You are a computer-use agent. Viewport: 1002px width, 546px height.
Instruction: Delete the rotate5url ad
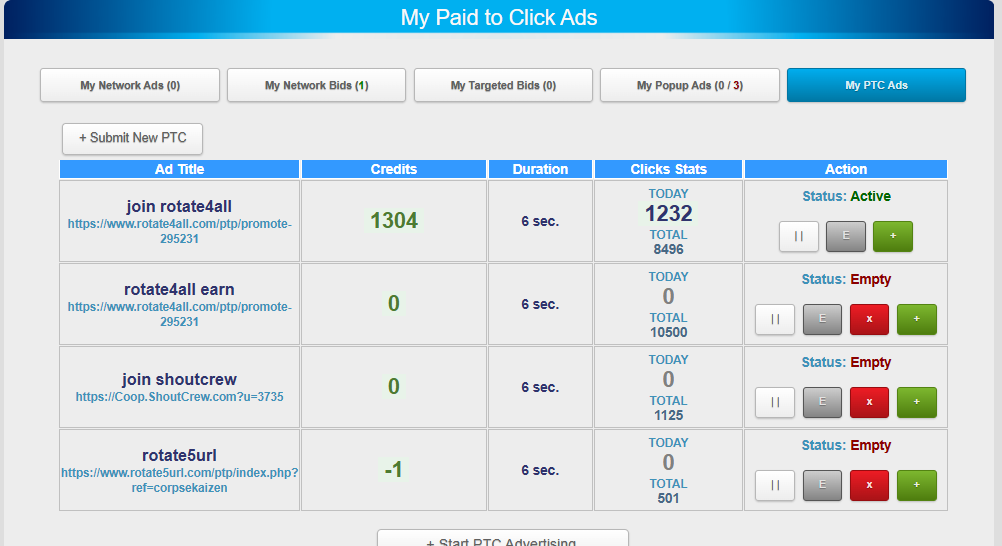tap(869, 485)
